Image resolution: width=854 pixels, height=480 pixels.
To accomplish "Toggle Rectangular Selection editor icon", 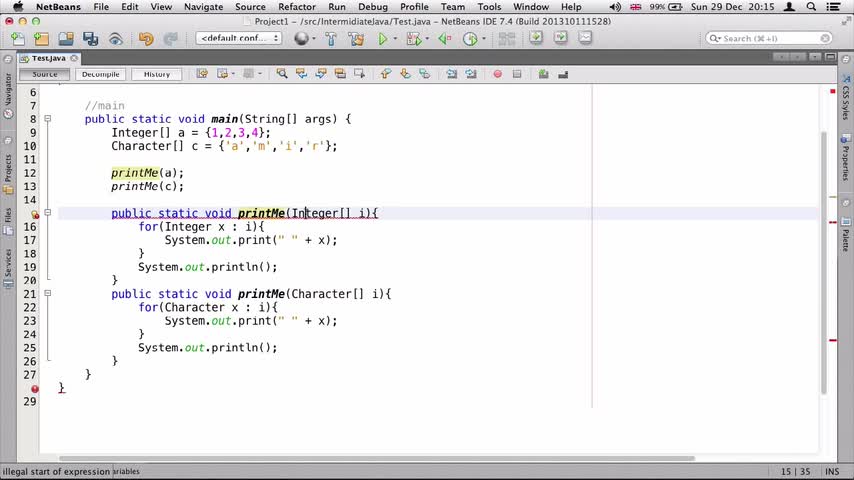I will tap(359, 74).
